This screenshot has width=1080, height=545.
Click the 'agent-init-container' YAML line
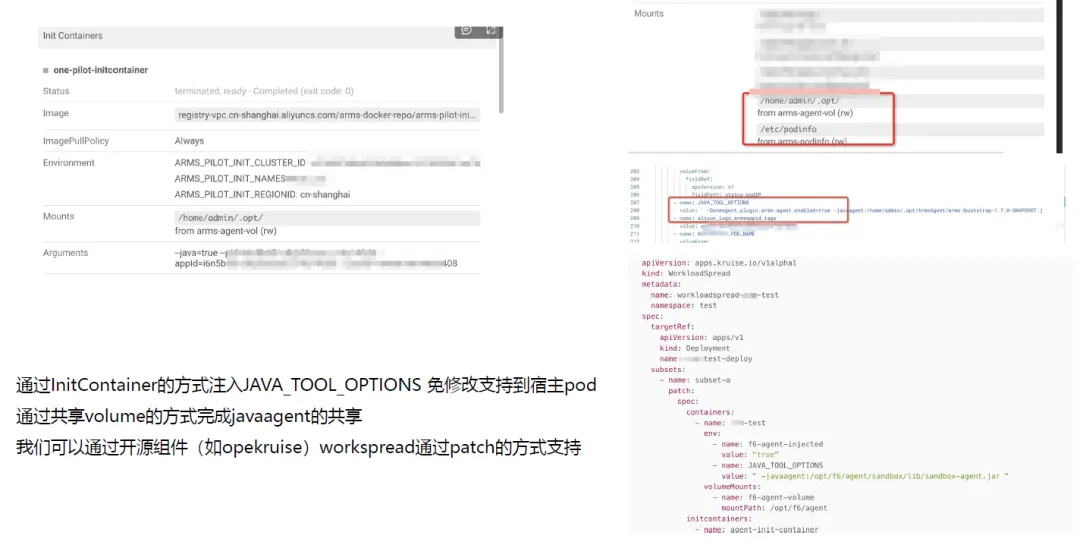[756, 530]
